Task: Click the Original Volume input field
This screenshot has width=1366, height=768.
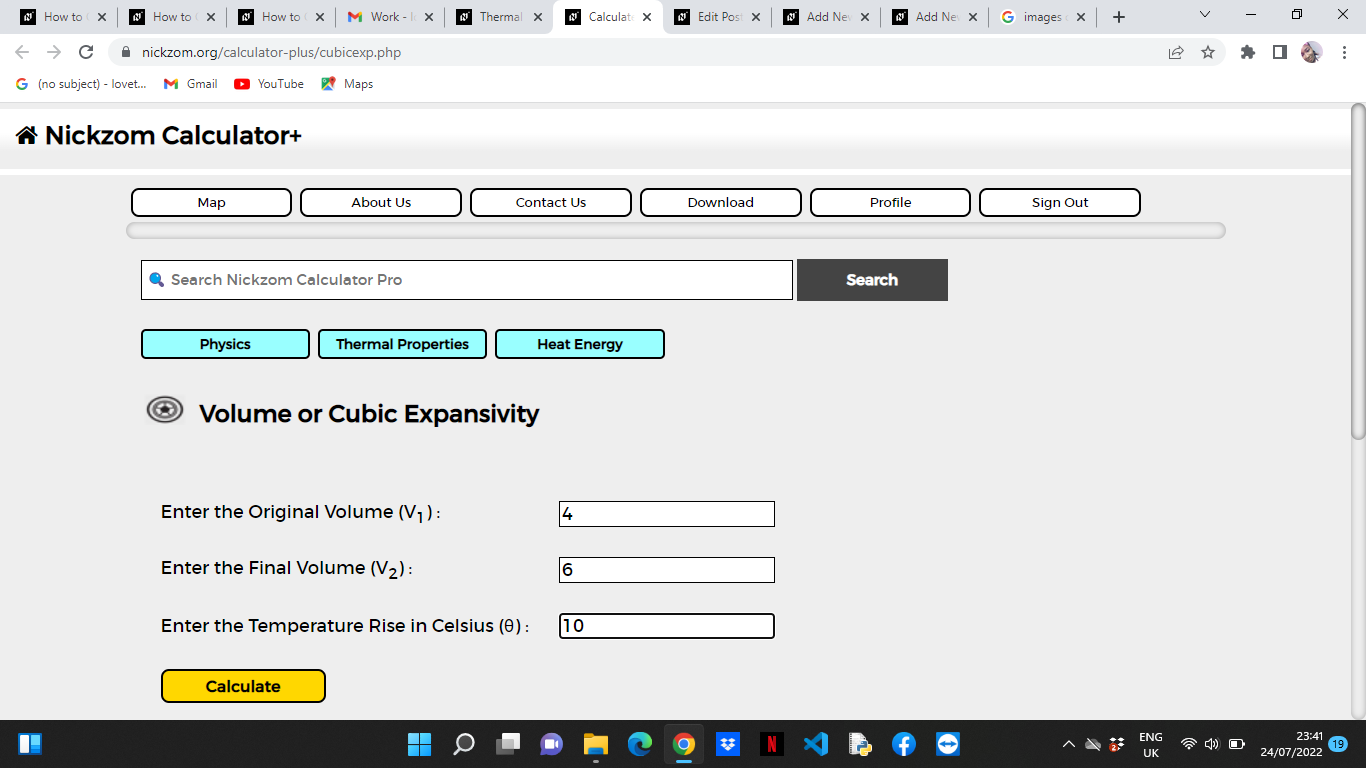Action: [x=667, y=514]
